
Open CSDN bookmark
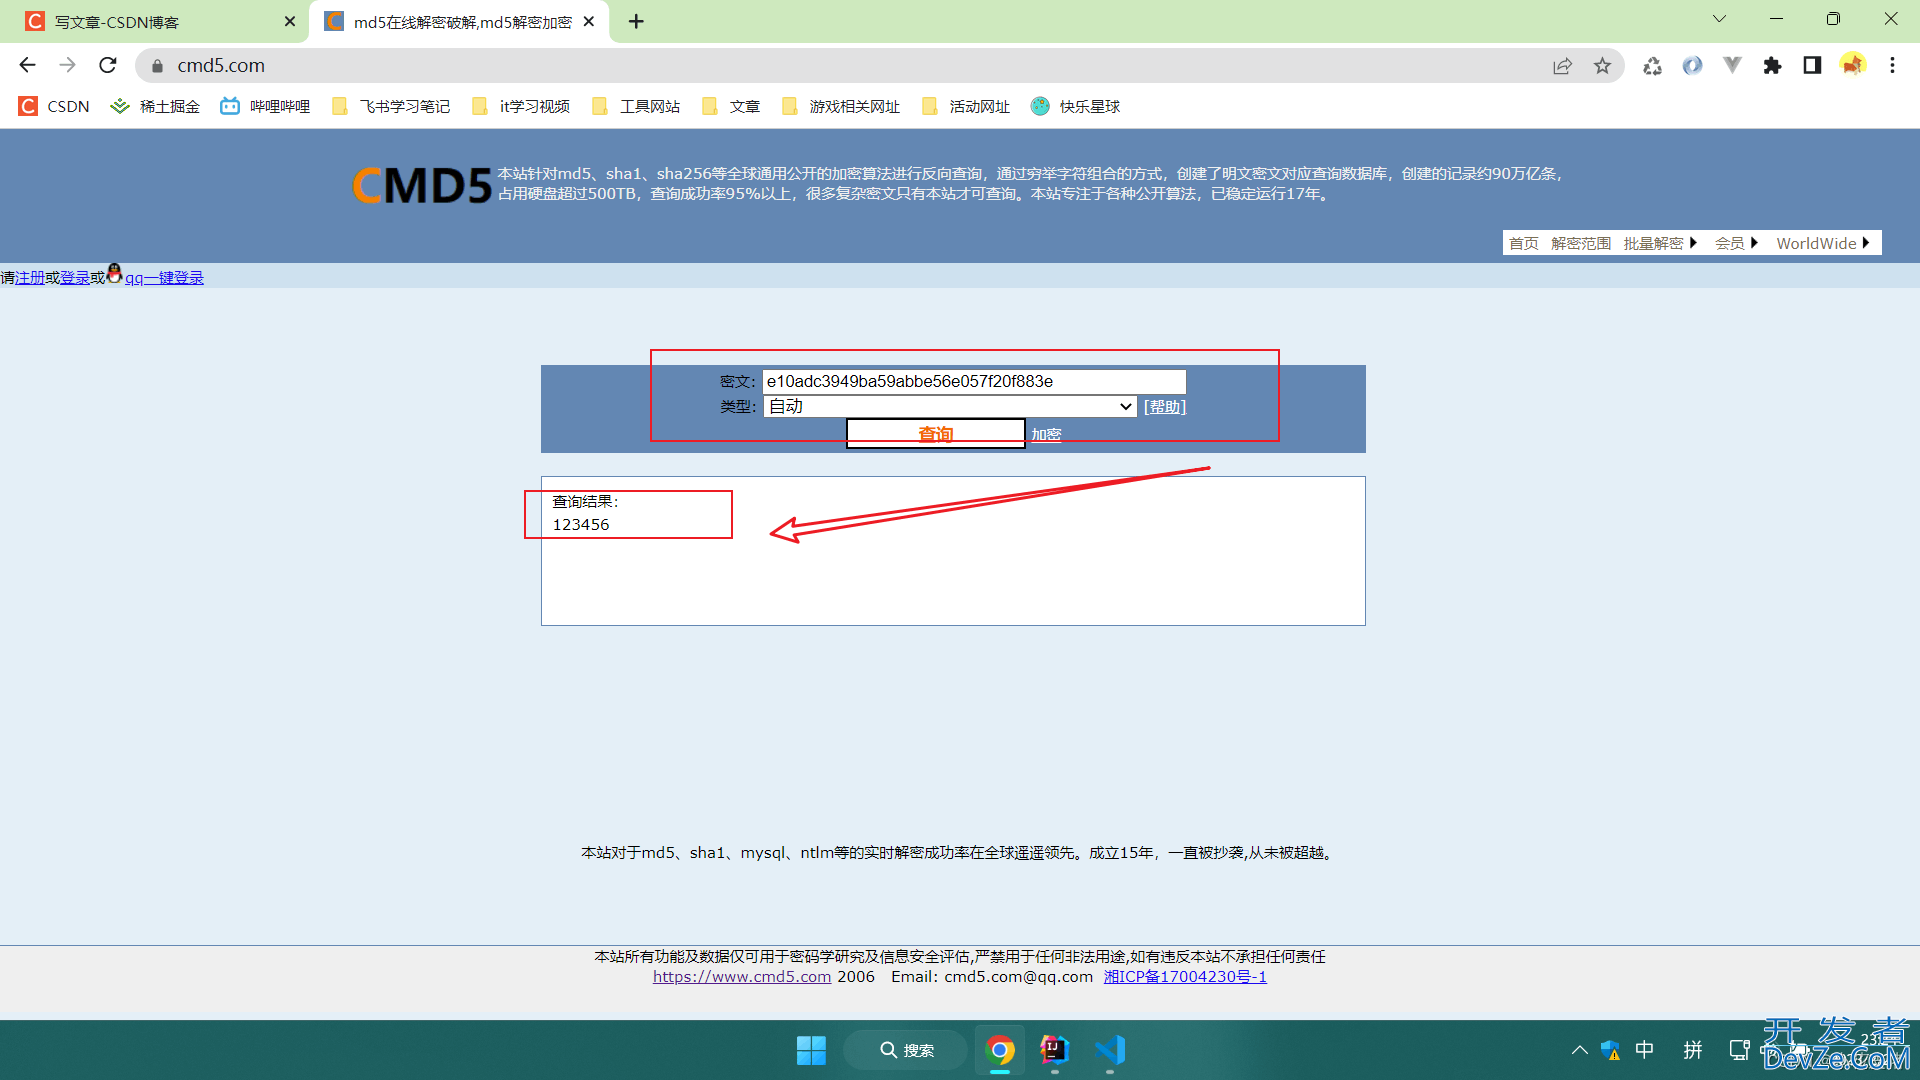pyautogui.click(x=55, y=106)
